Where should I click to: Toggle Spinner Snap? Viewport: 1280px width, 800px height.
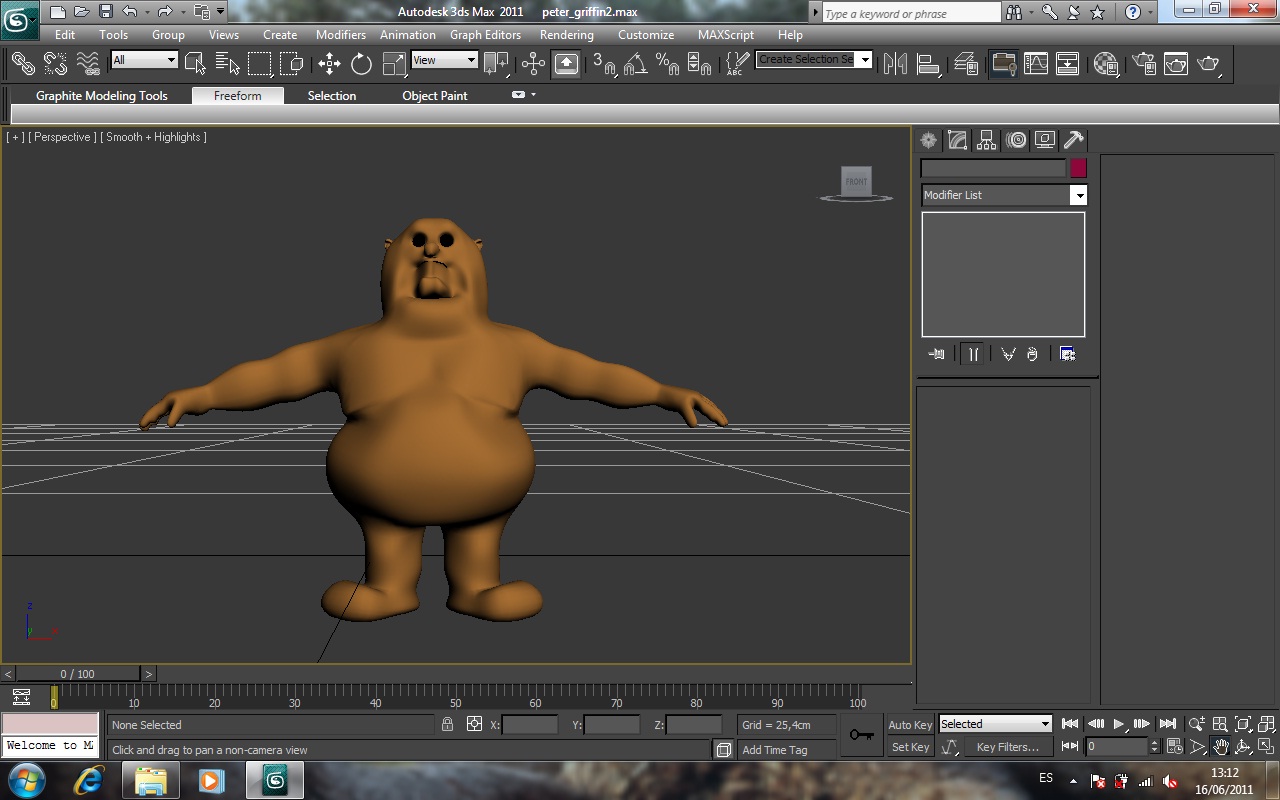[x=700, y=63]
